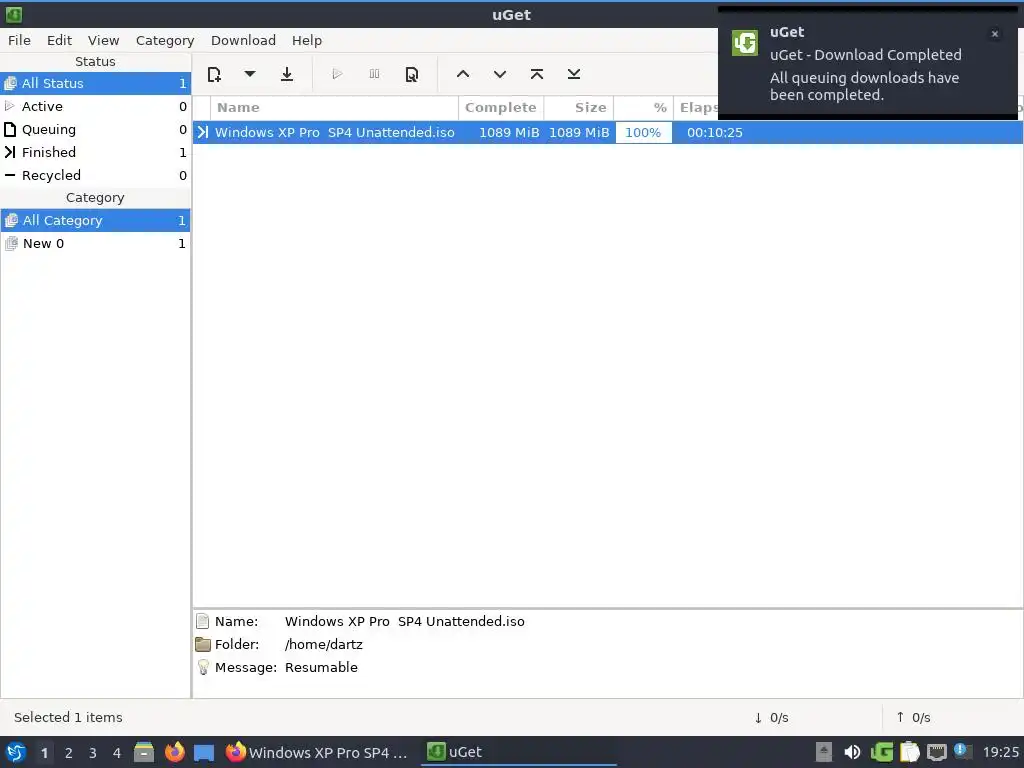Switch to workspace 2 in panel
This screenshot has height=768, width=1024.
(69, 753)
